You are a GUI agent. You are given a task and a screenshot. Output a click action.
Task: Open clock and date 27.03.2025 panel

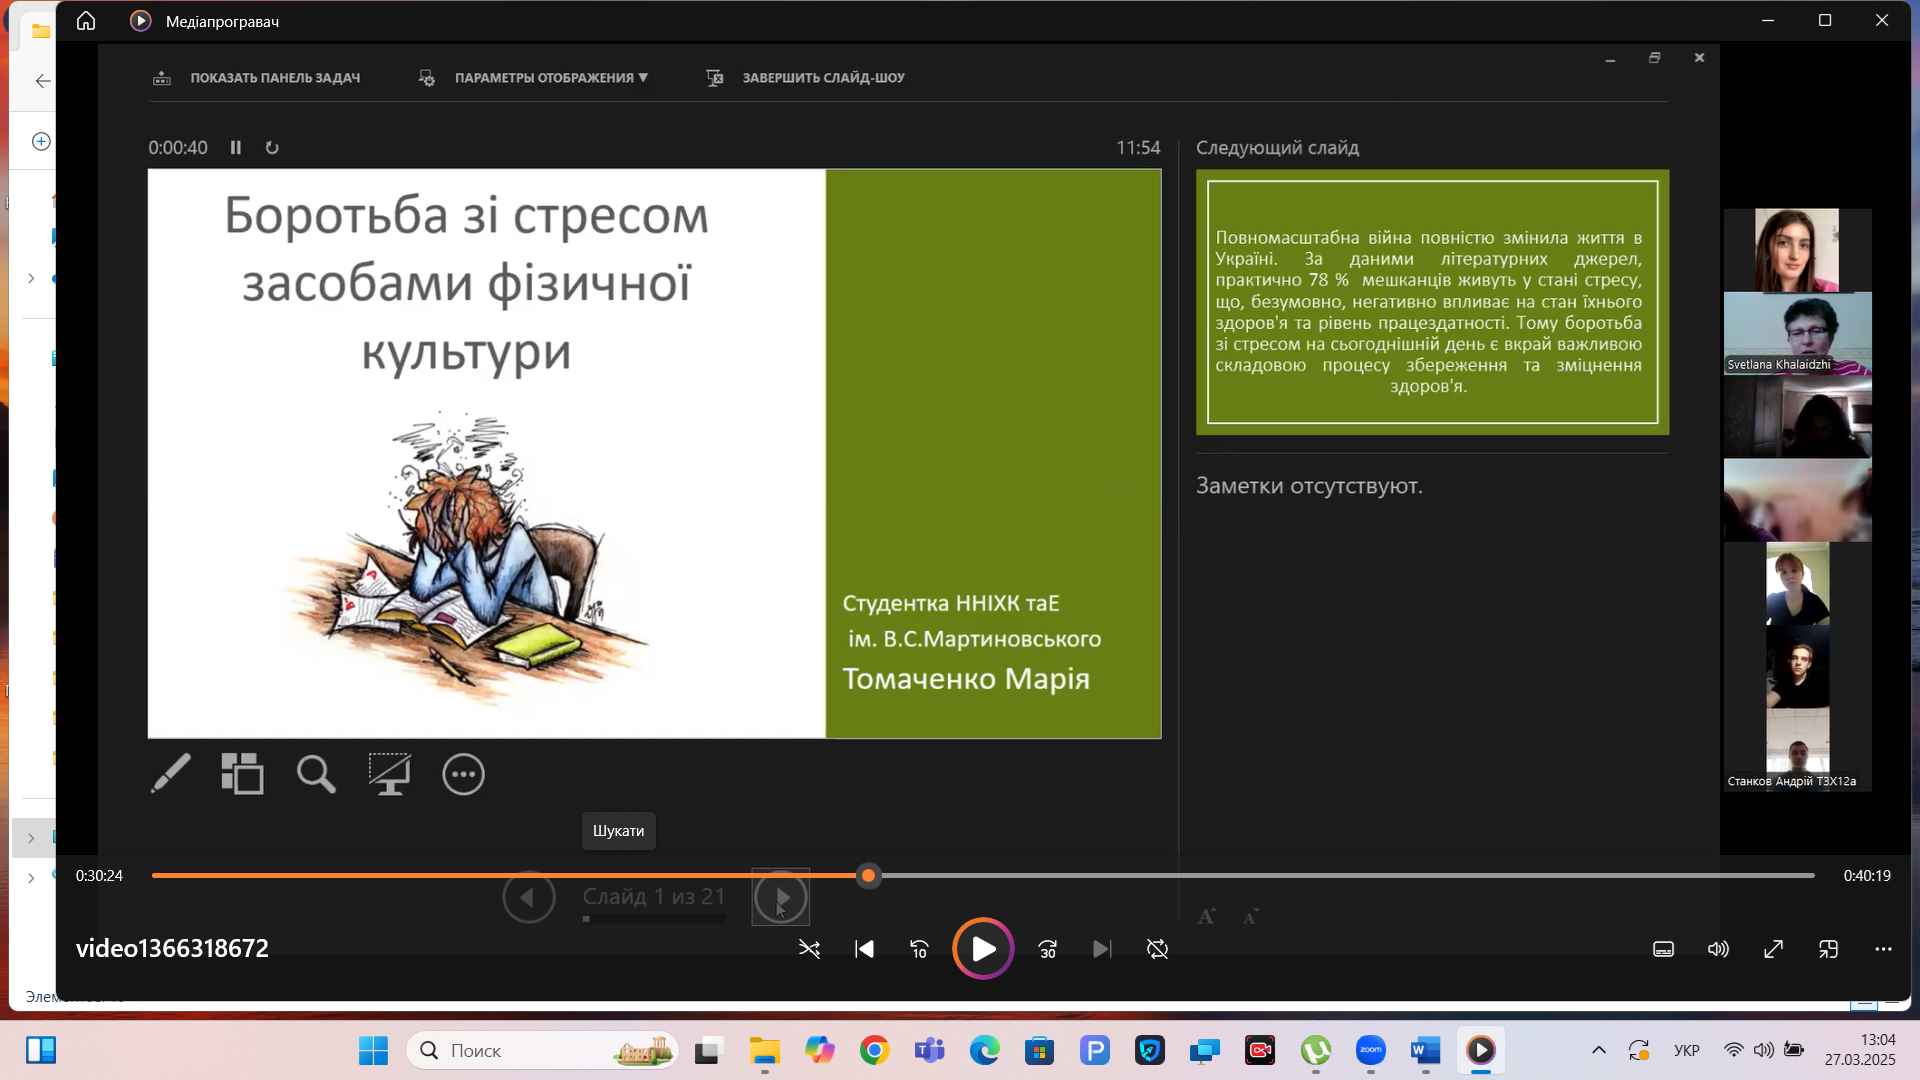coord(1859,1050)
